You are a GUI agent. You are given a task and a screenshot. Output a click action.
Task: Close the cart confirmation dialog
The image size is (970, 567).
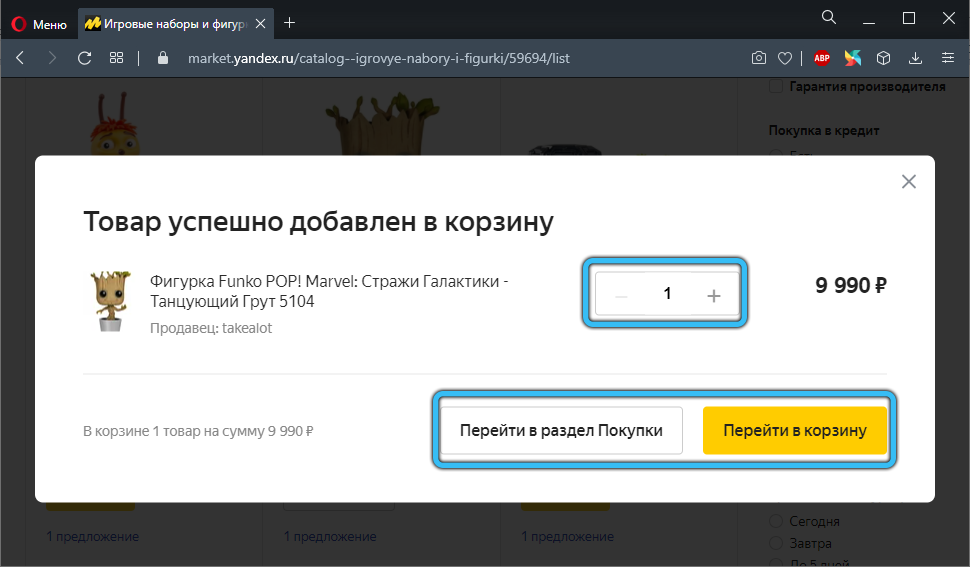[908, 182]
